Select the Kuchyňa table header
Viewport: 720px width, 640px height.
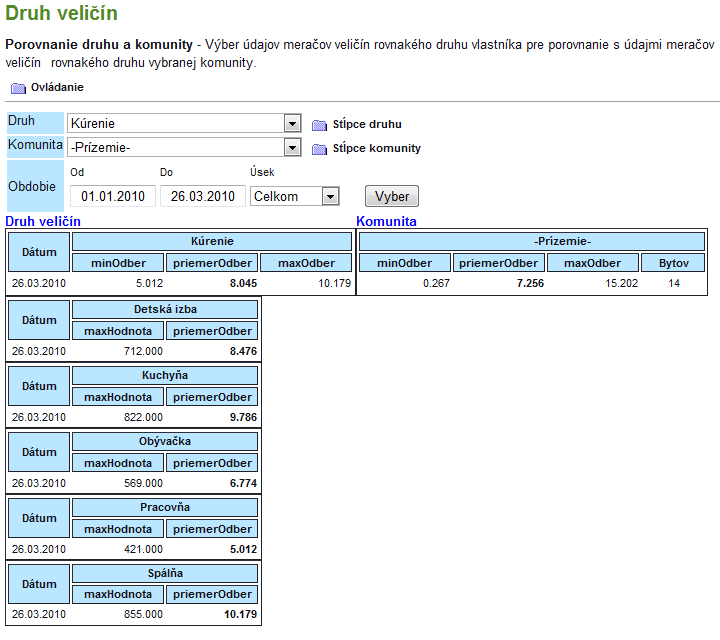[x=165, y=375]
